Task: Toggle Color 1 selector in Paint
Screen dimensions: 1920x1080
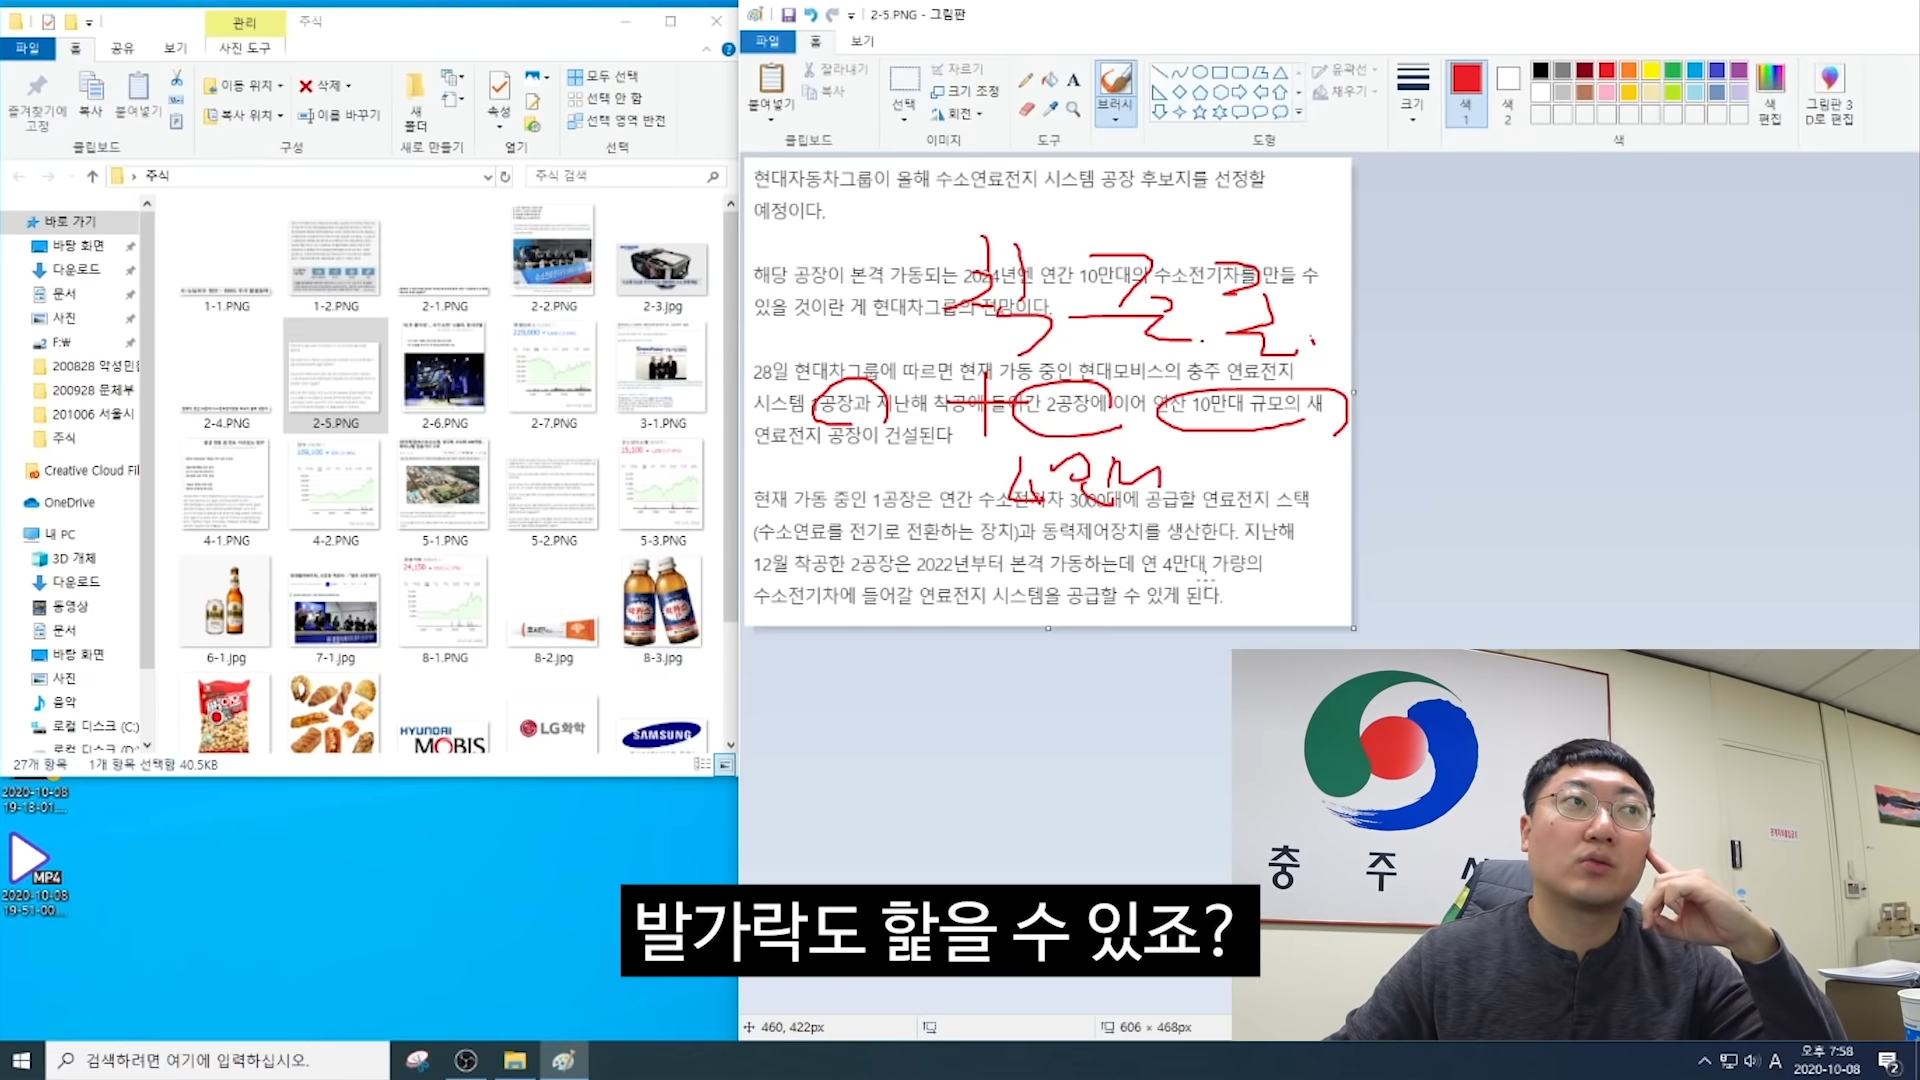Action: click(x=1466, y=93)
